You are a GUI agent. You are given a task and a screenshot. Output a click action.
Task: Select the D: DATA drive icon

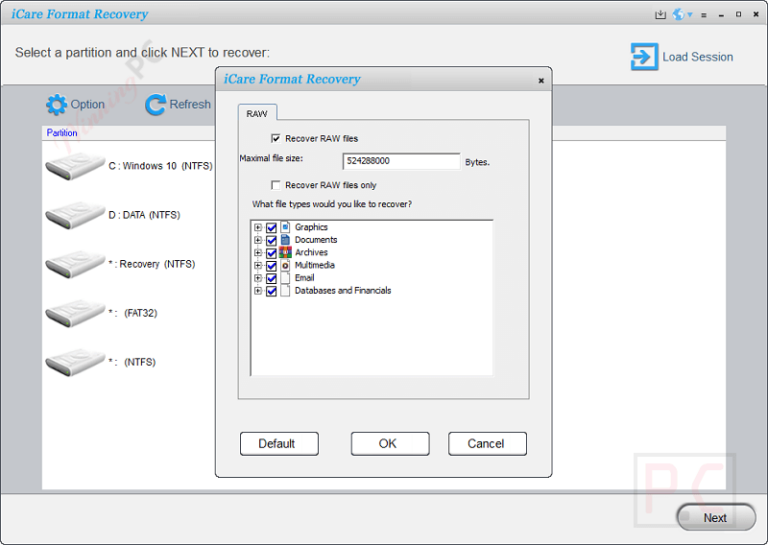pyautogui.click(x=75, y=215)
